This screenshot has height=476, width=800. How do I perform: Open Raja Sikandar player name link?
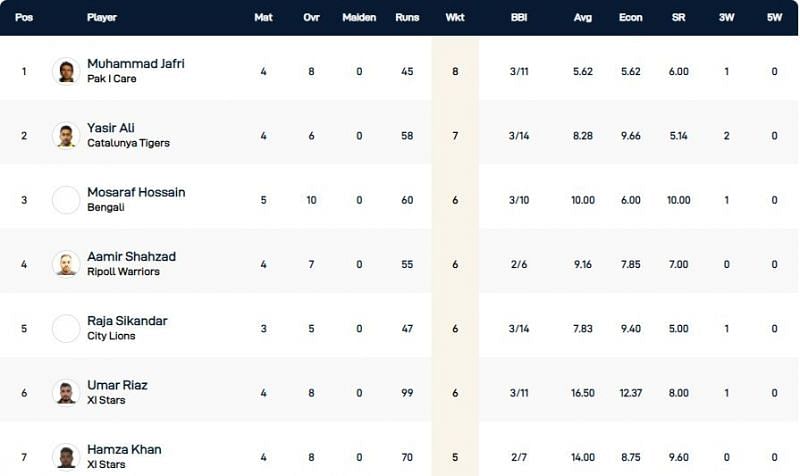[127, 321]
